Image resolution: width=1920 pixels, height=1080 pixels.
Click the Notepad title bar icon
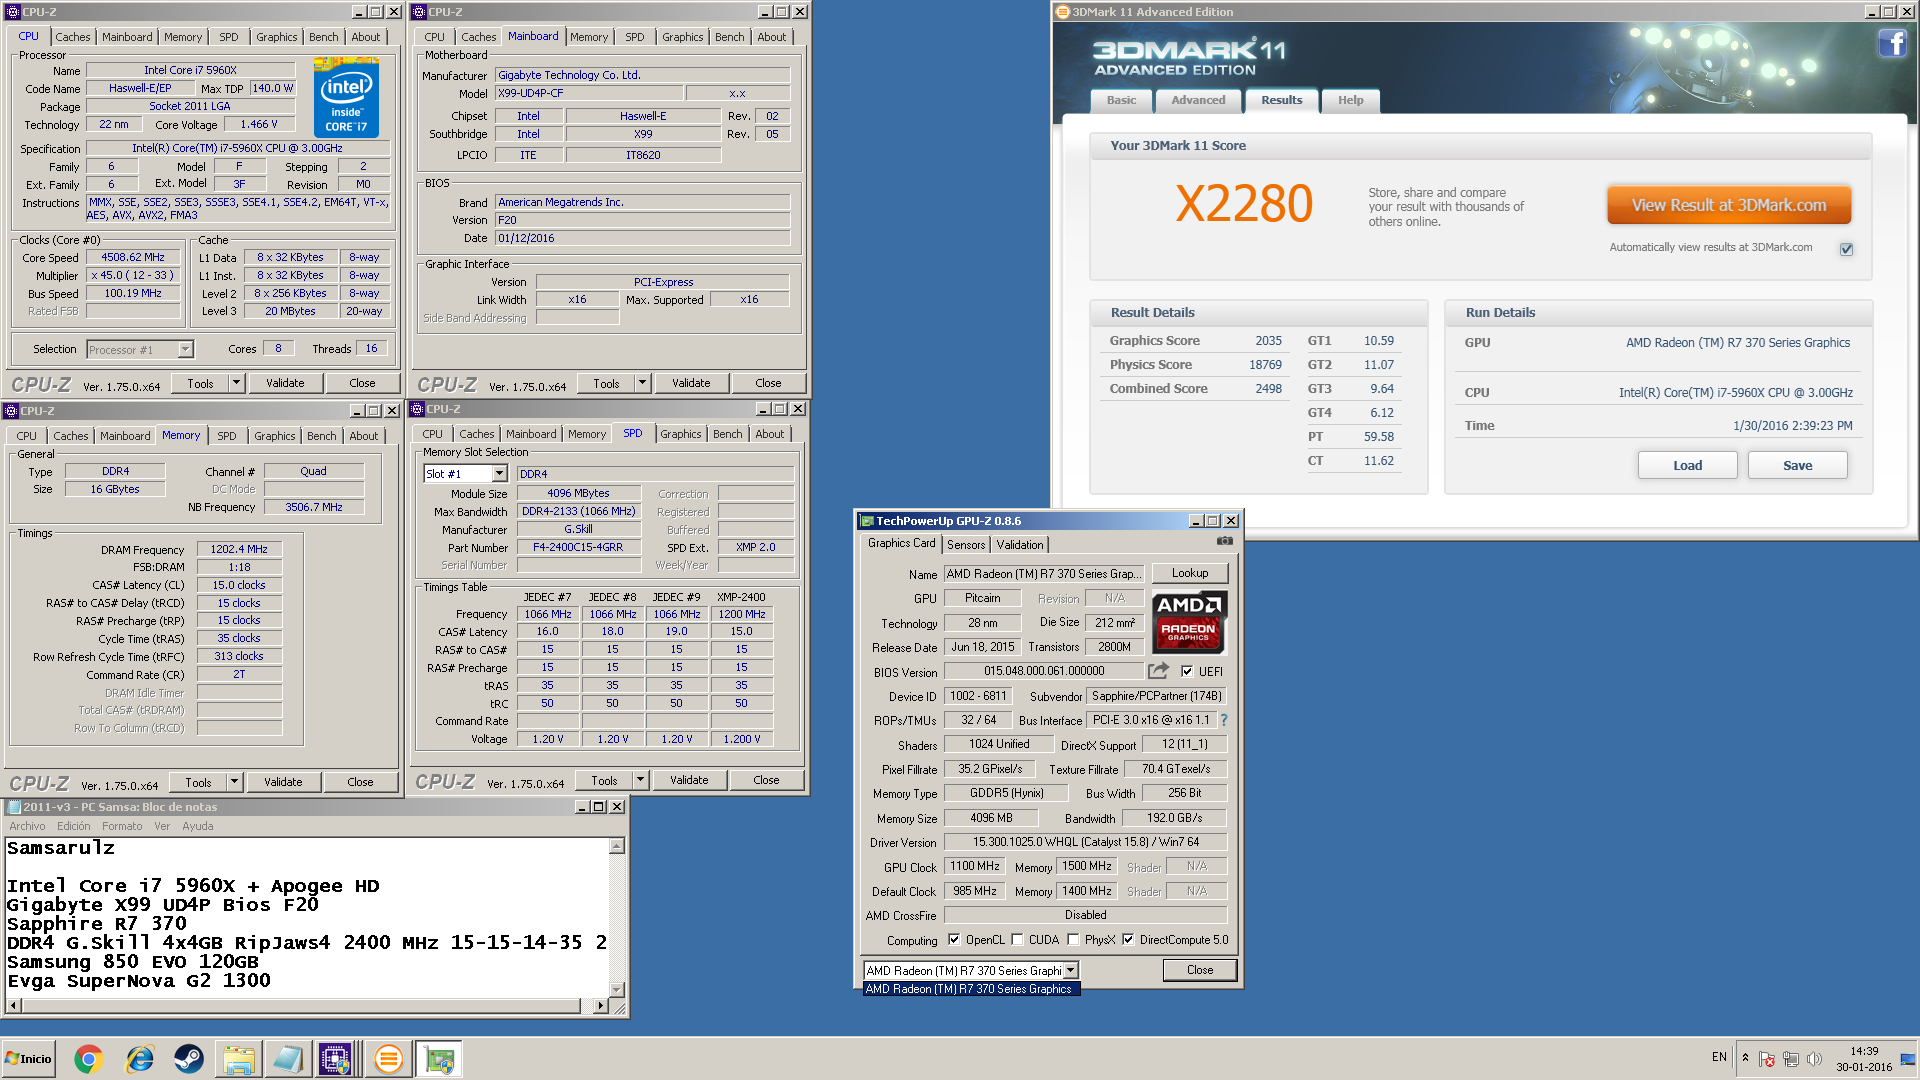[x=14, y=807]
